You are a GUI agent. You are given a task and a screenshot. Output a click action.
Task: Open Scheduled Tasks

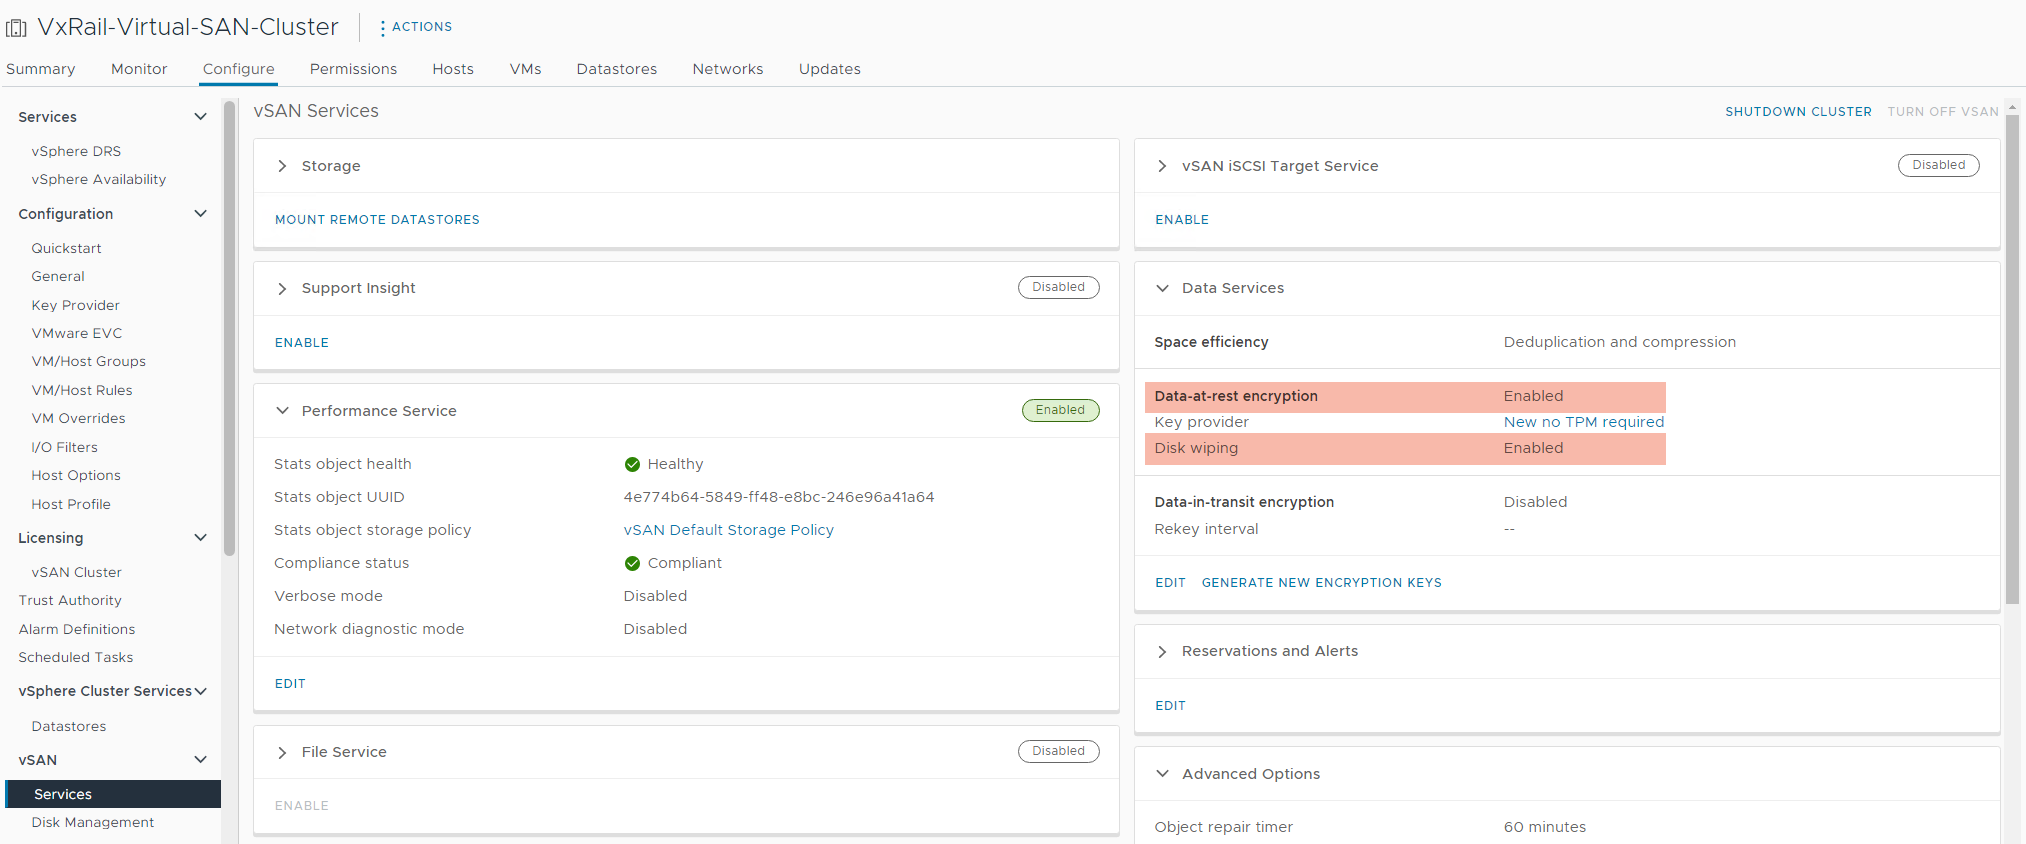click(x=76, y=658)
